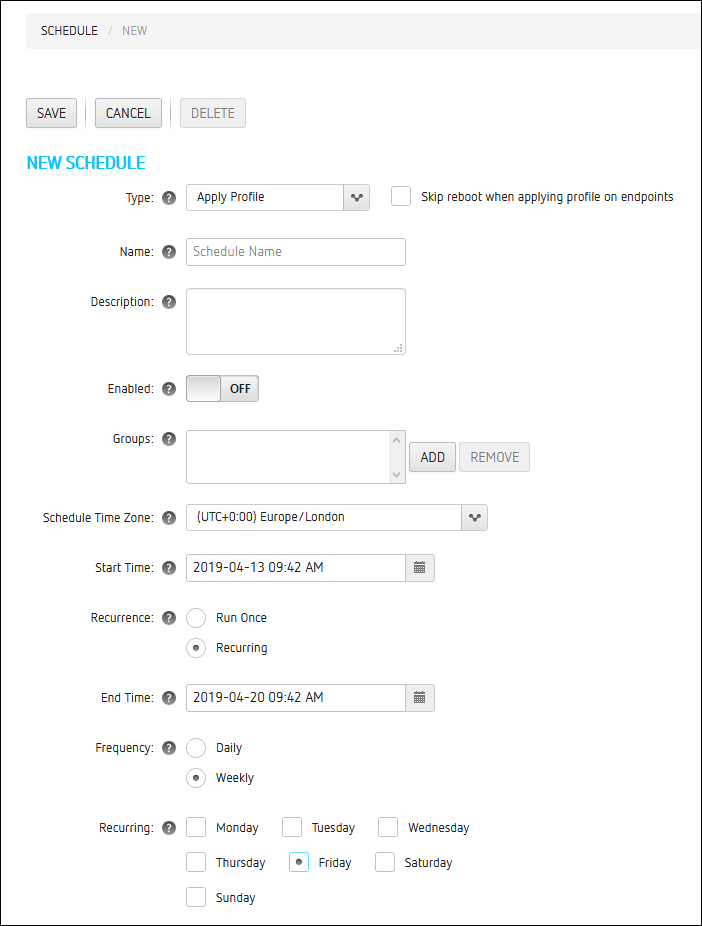Click REMOVE next to the Groups list
Viewport: 702px width, 926px height.
tap(495, 457)
